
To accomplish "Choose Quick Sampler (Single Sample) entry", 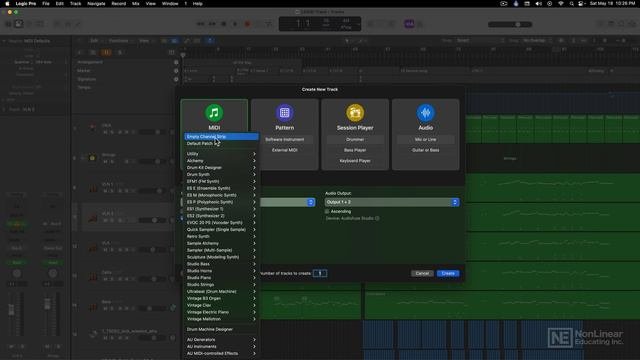I will pyautogui.click(x=221, y=229).
